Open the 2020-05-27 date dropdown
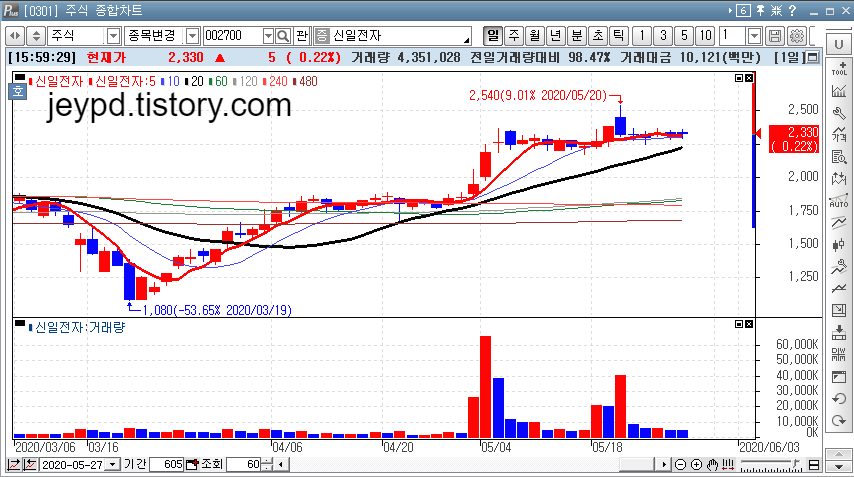 point(113,464)
